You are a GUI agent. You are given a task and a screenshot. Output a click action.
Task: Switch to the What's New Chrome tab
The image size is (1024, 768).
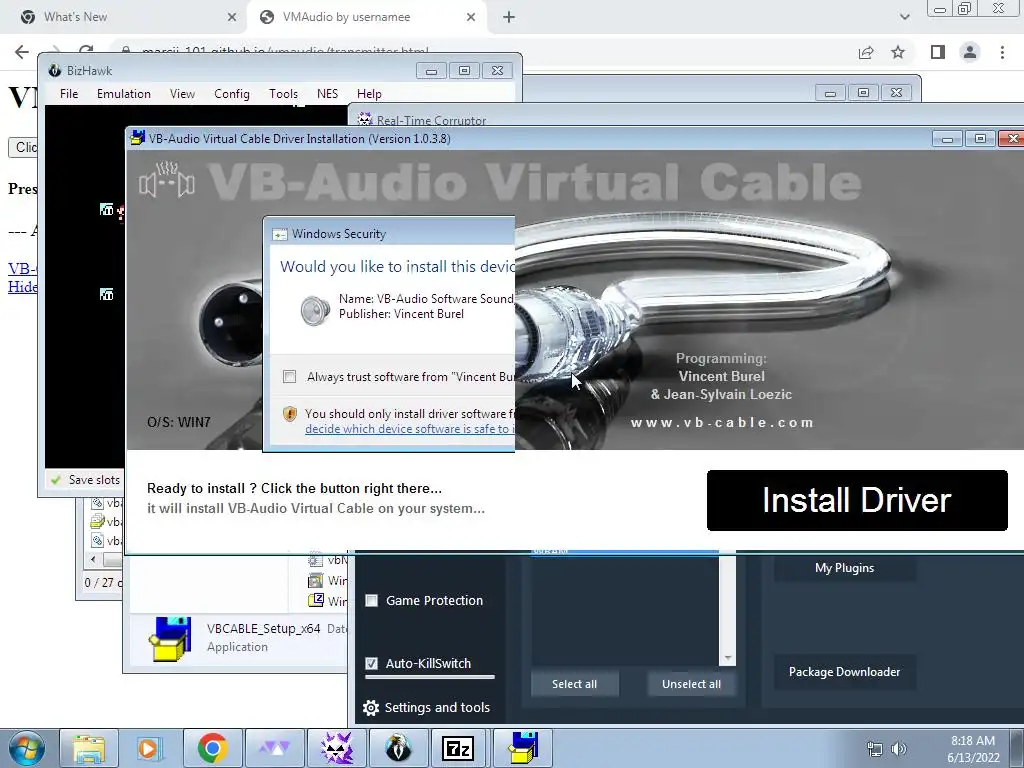[x=123, y=17]
